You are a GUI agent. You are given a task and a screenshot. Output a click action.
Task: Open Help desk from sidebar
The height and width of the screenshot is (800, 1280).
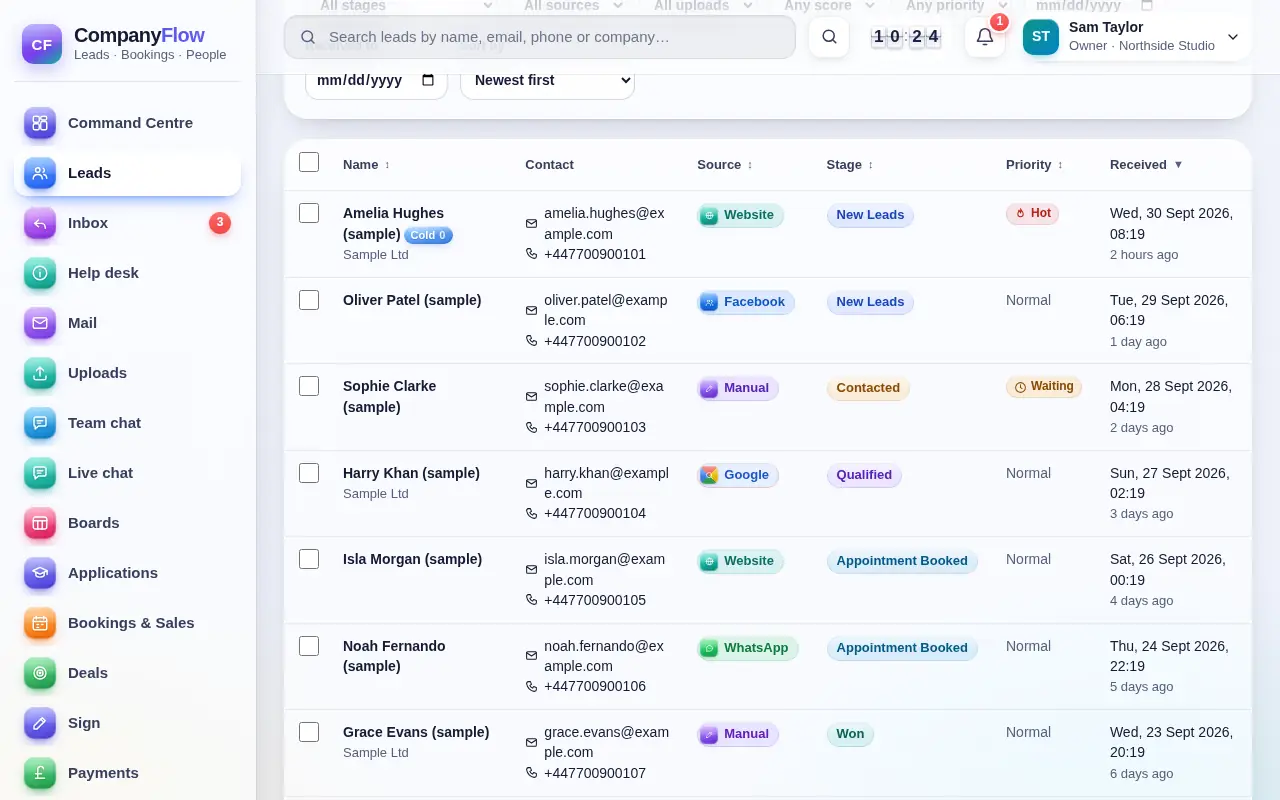coord(127,273)
